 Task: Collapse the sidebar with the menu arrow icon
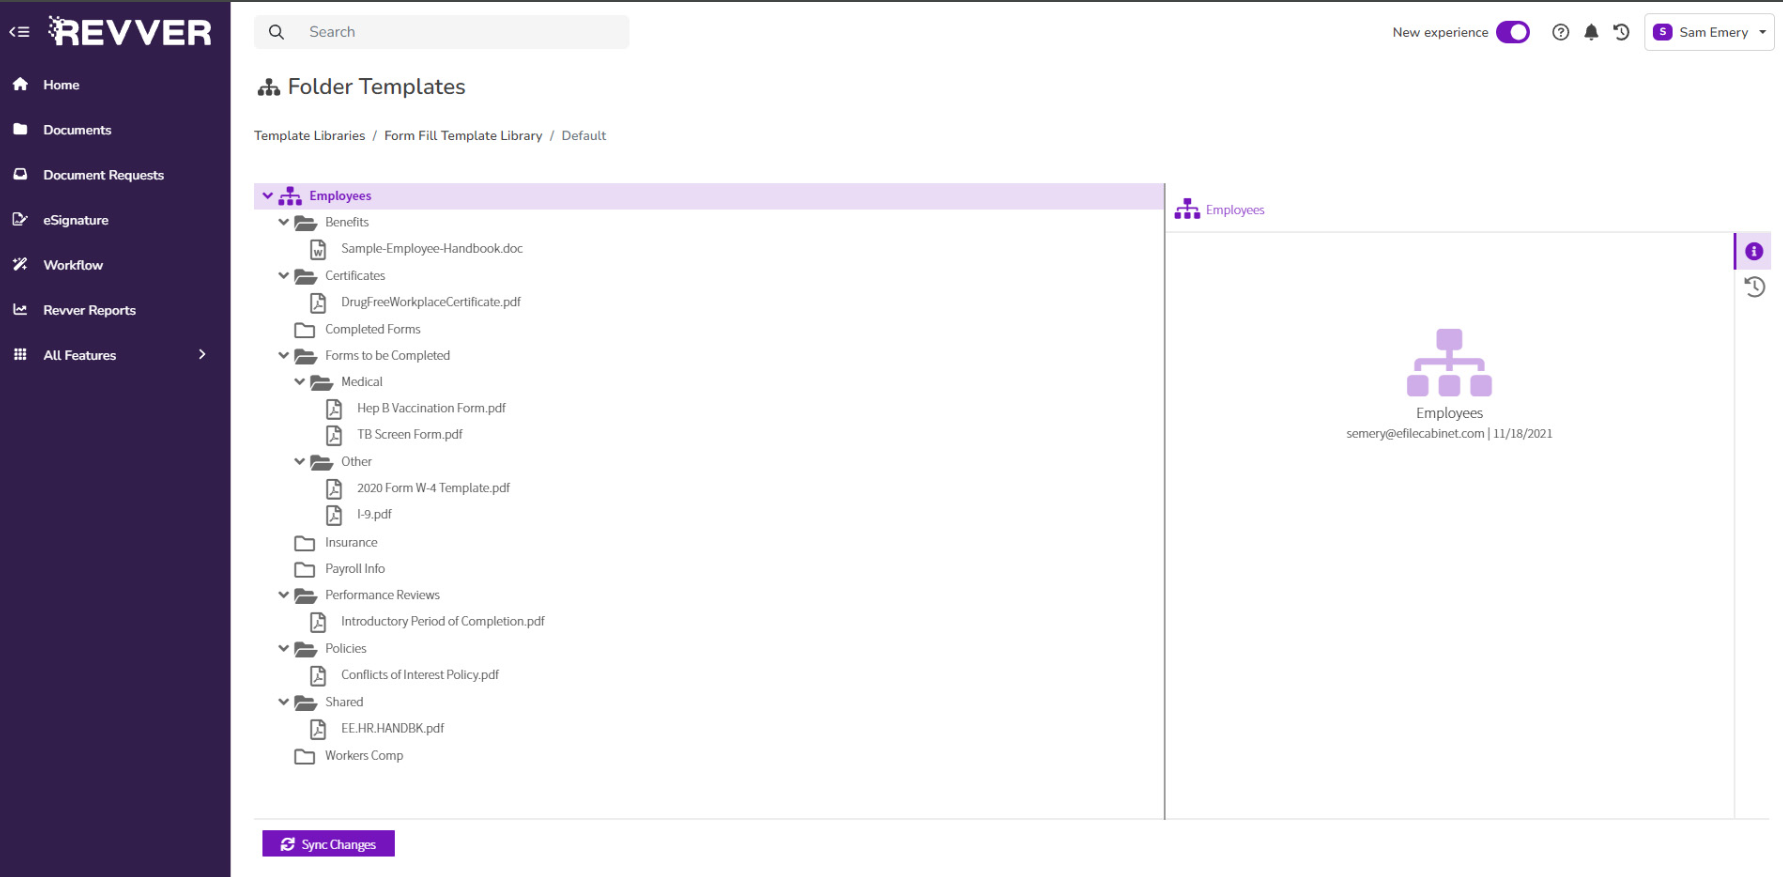(x=19, y=32)
